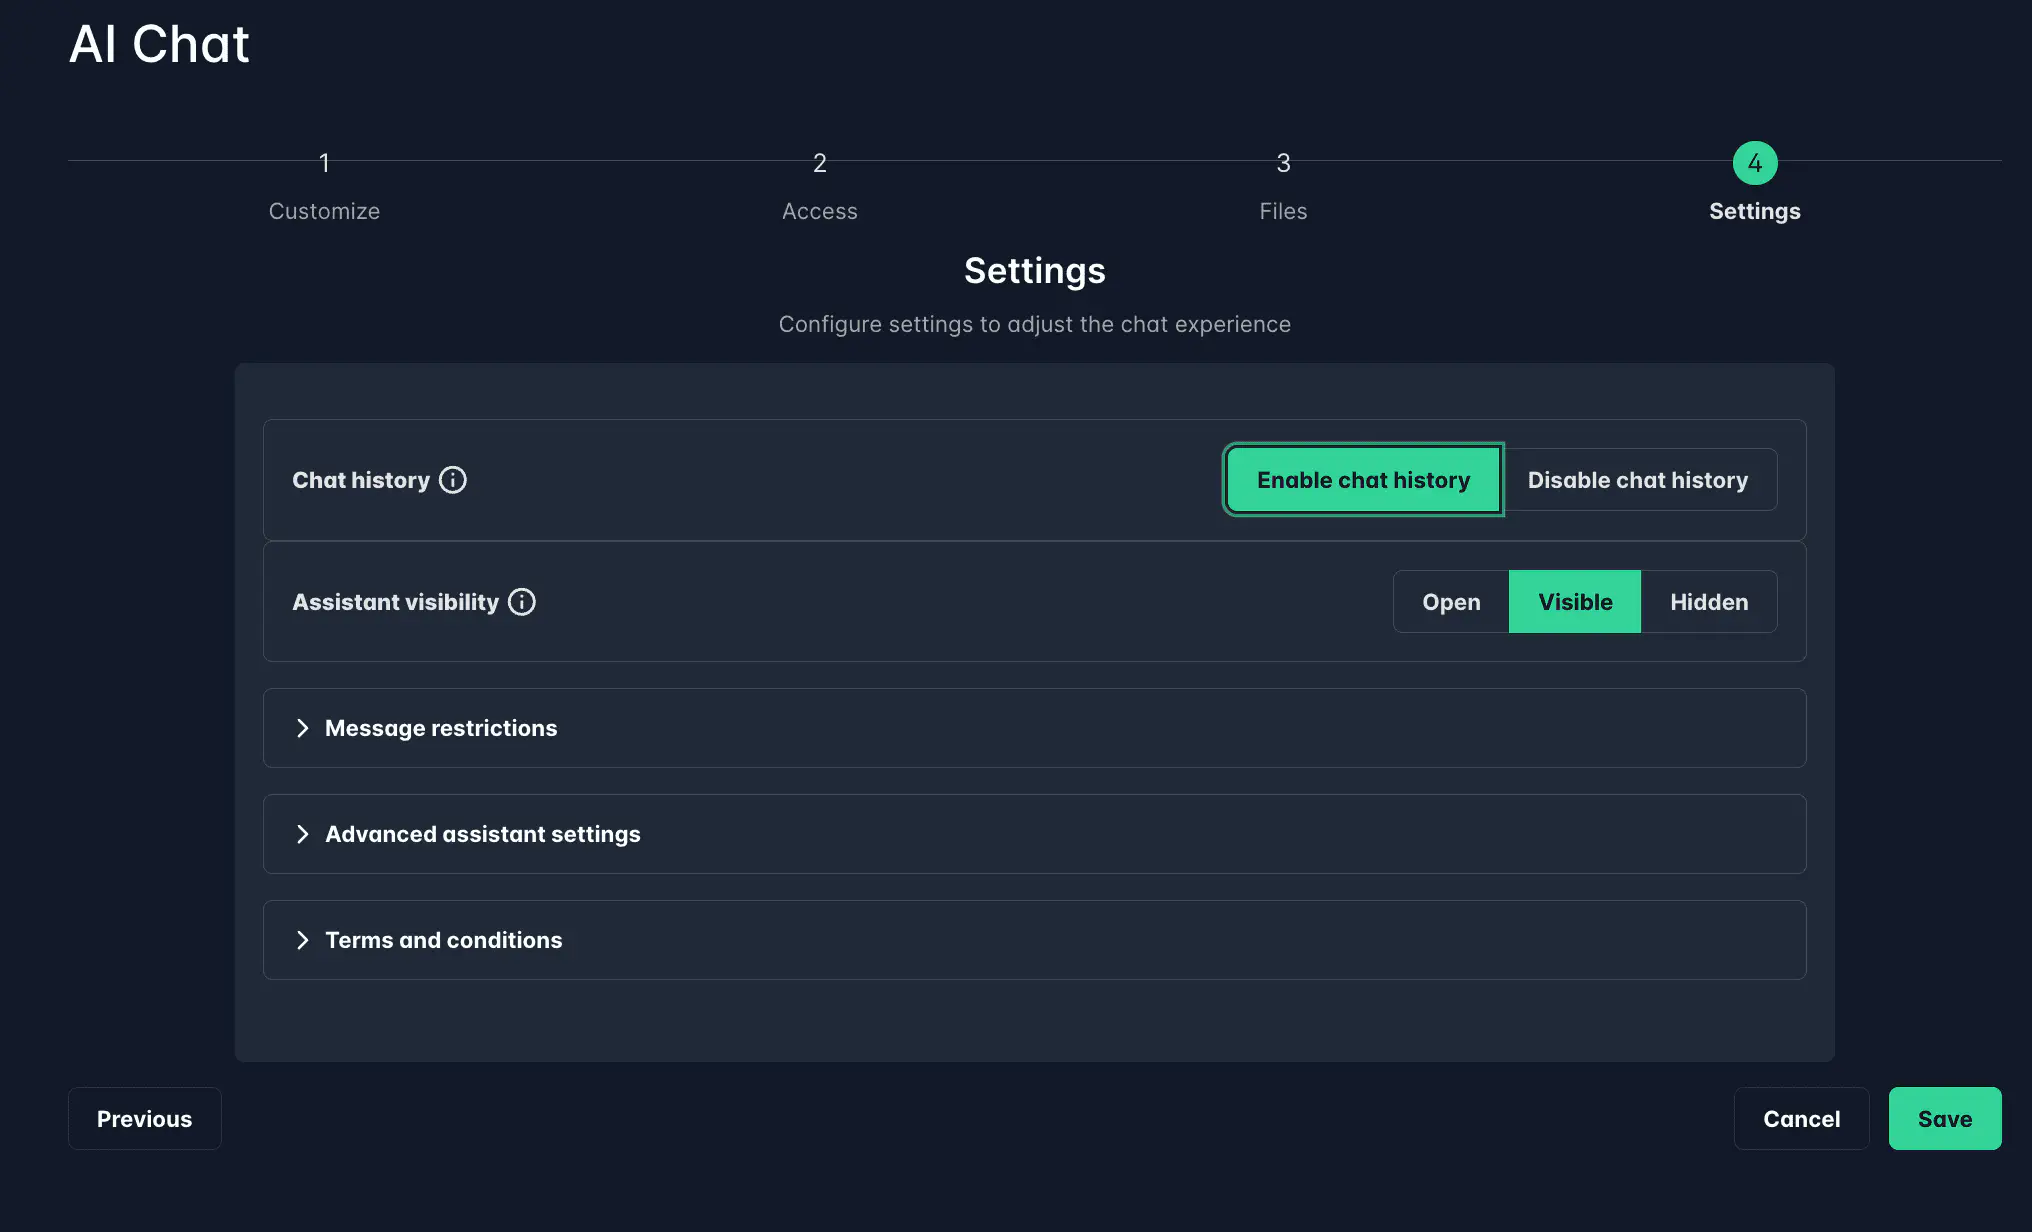Go back with the Previous button

tap(144, 1119)
